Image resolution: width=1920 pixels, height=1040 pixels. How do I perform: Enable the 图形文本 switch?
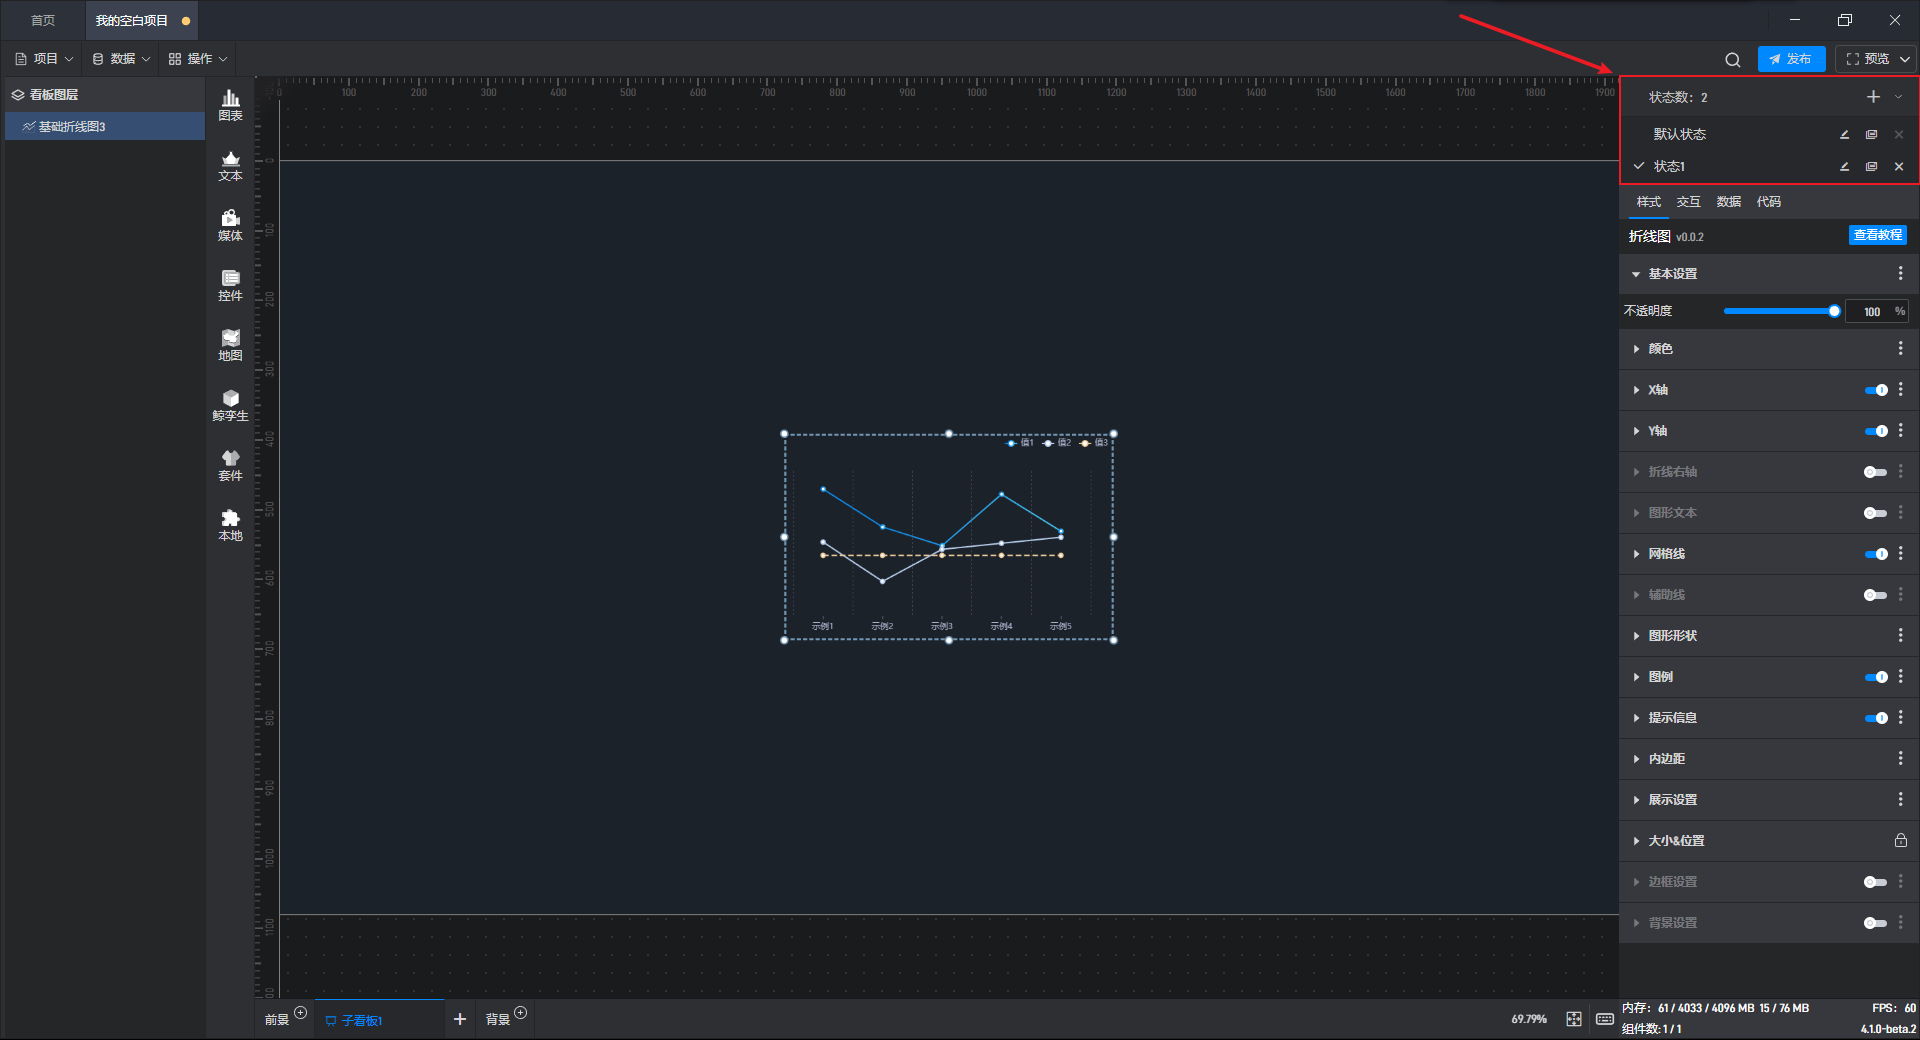(x=1876, y=513)
